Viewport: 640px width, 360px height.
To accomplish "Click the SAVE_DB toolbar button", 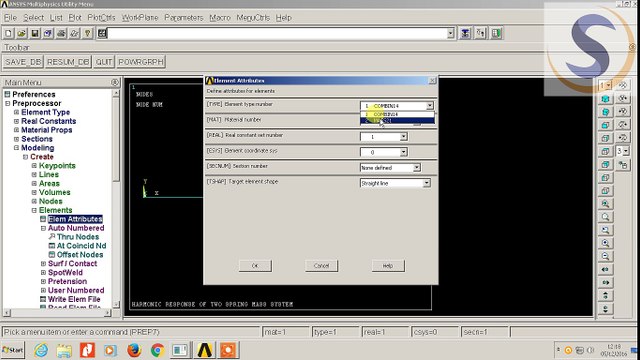I will pyautogui.click(x=23, y=62).
